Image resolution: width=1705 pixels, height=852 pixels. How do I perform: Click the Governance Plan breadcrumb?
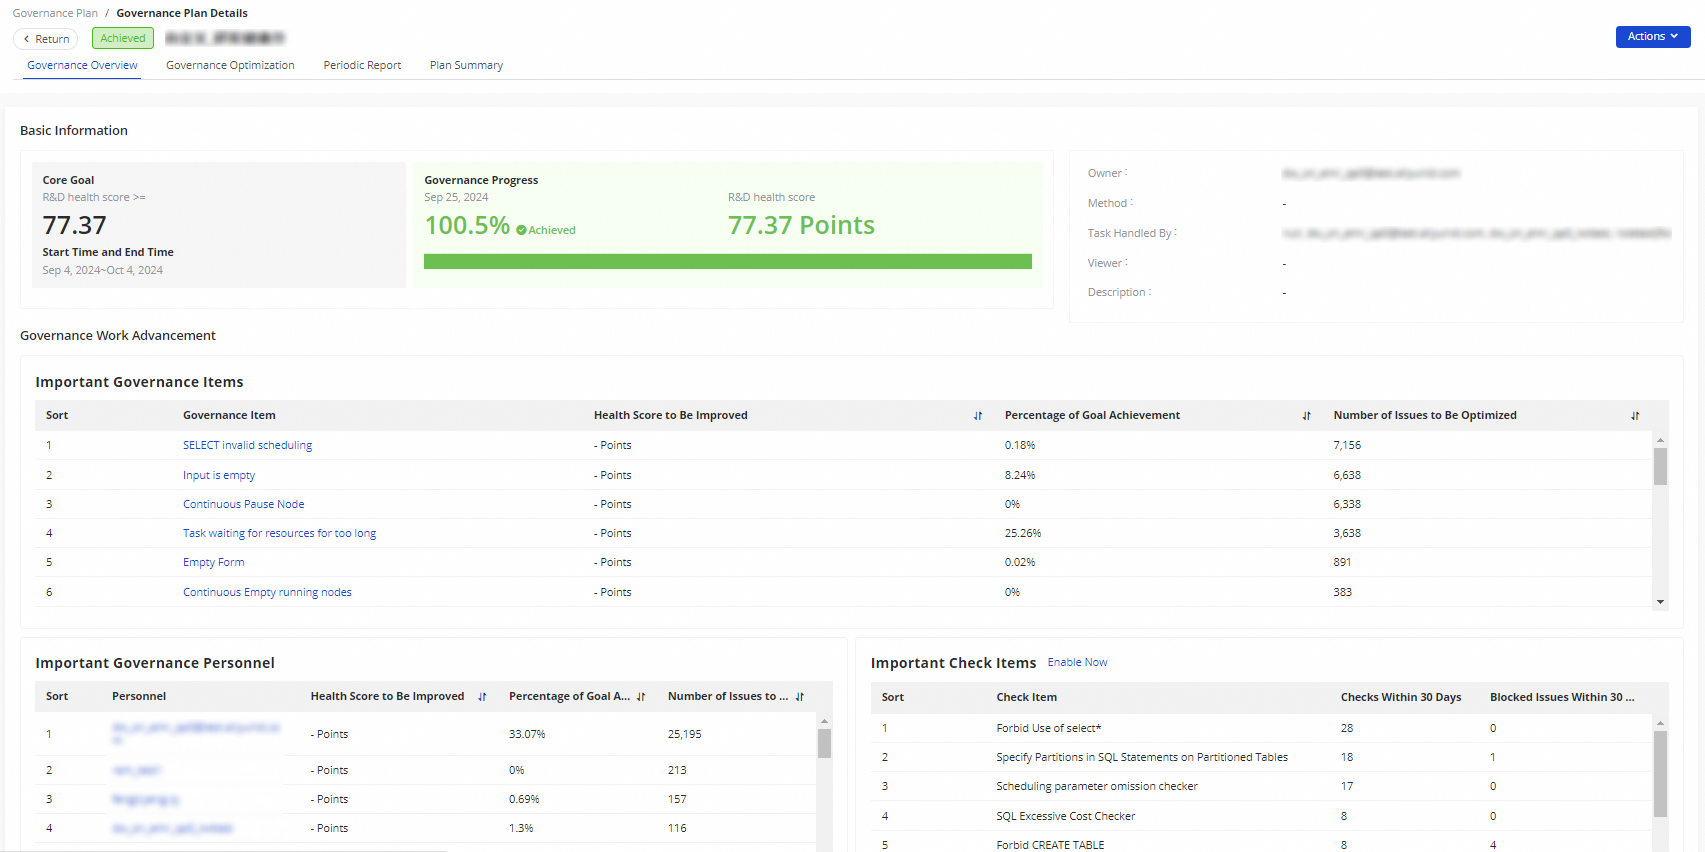click(x=55, y=13)
